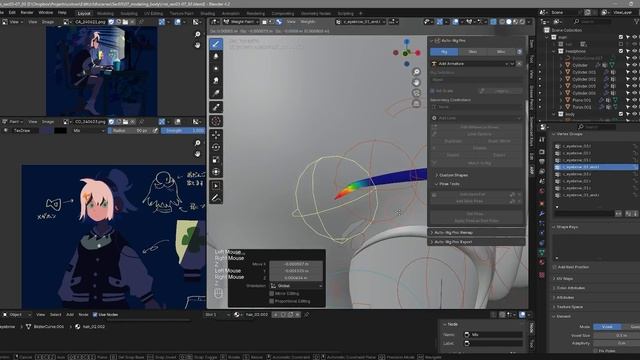Toggle exclude checkbox for body collection
The height and width of the screenshot is (360, 640).
[x=621, y=114]
